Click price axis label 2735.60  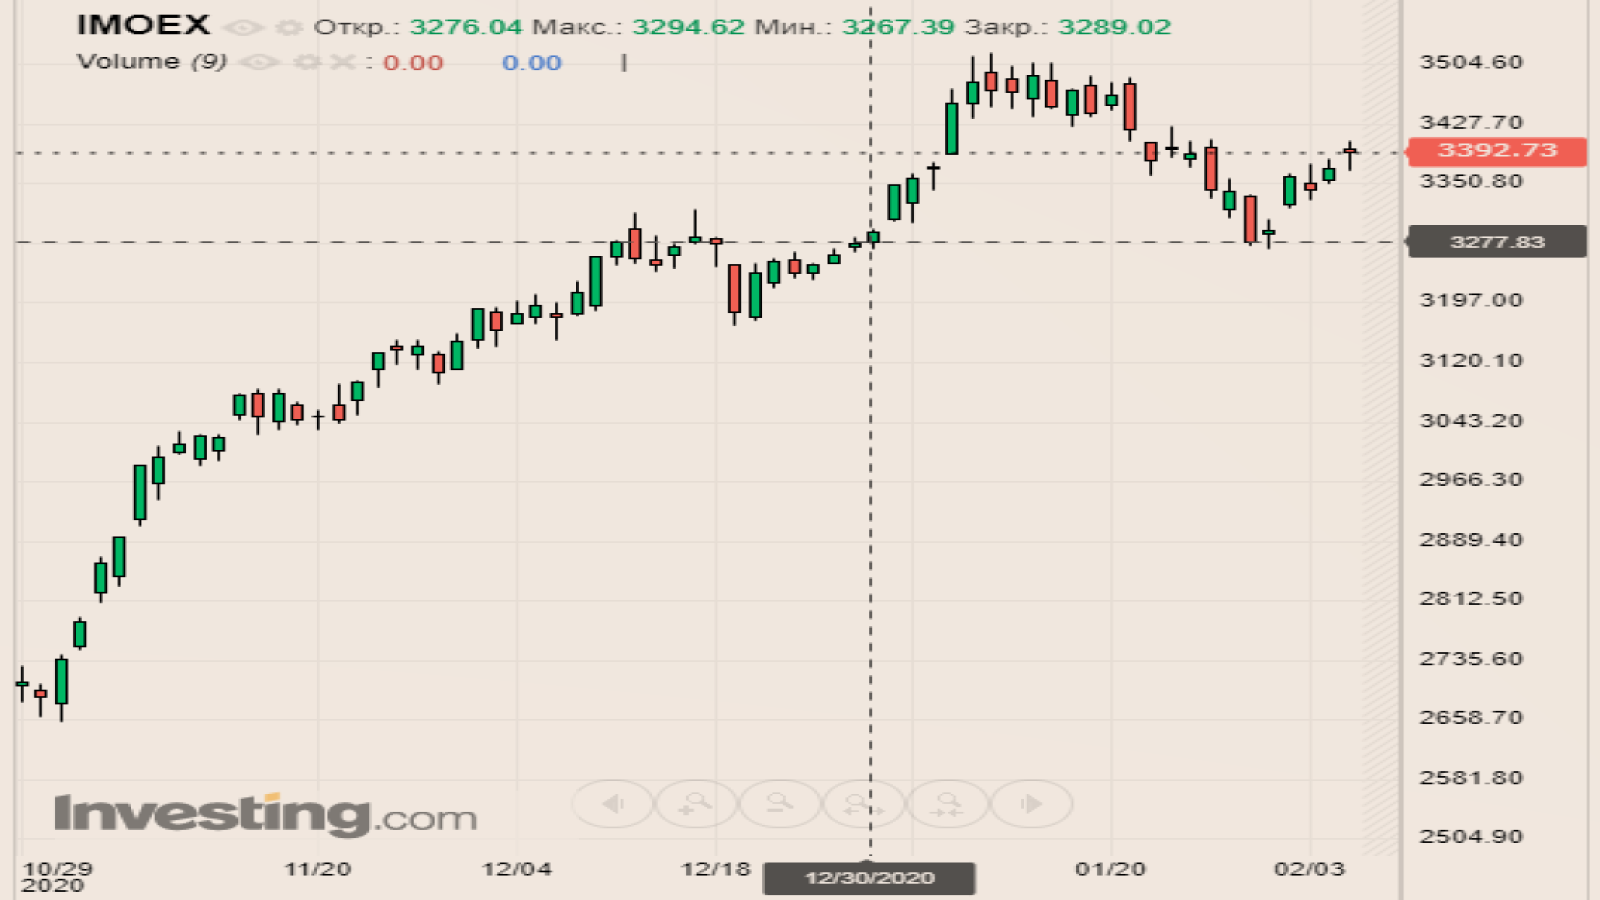(1471, 658)
